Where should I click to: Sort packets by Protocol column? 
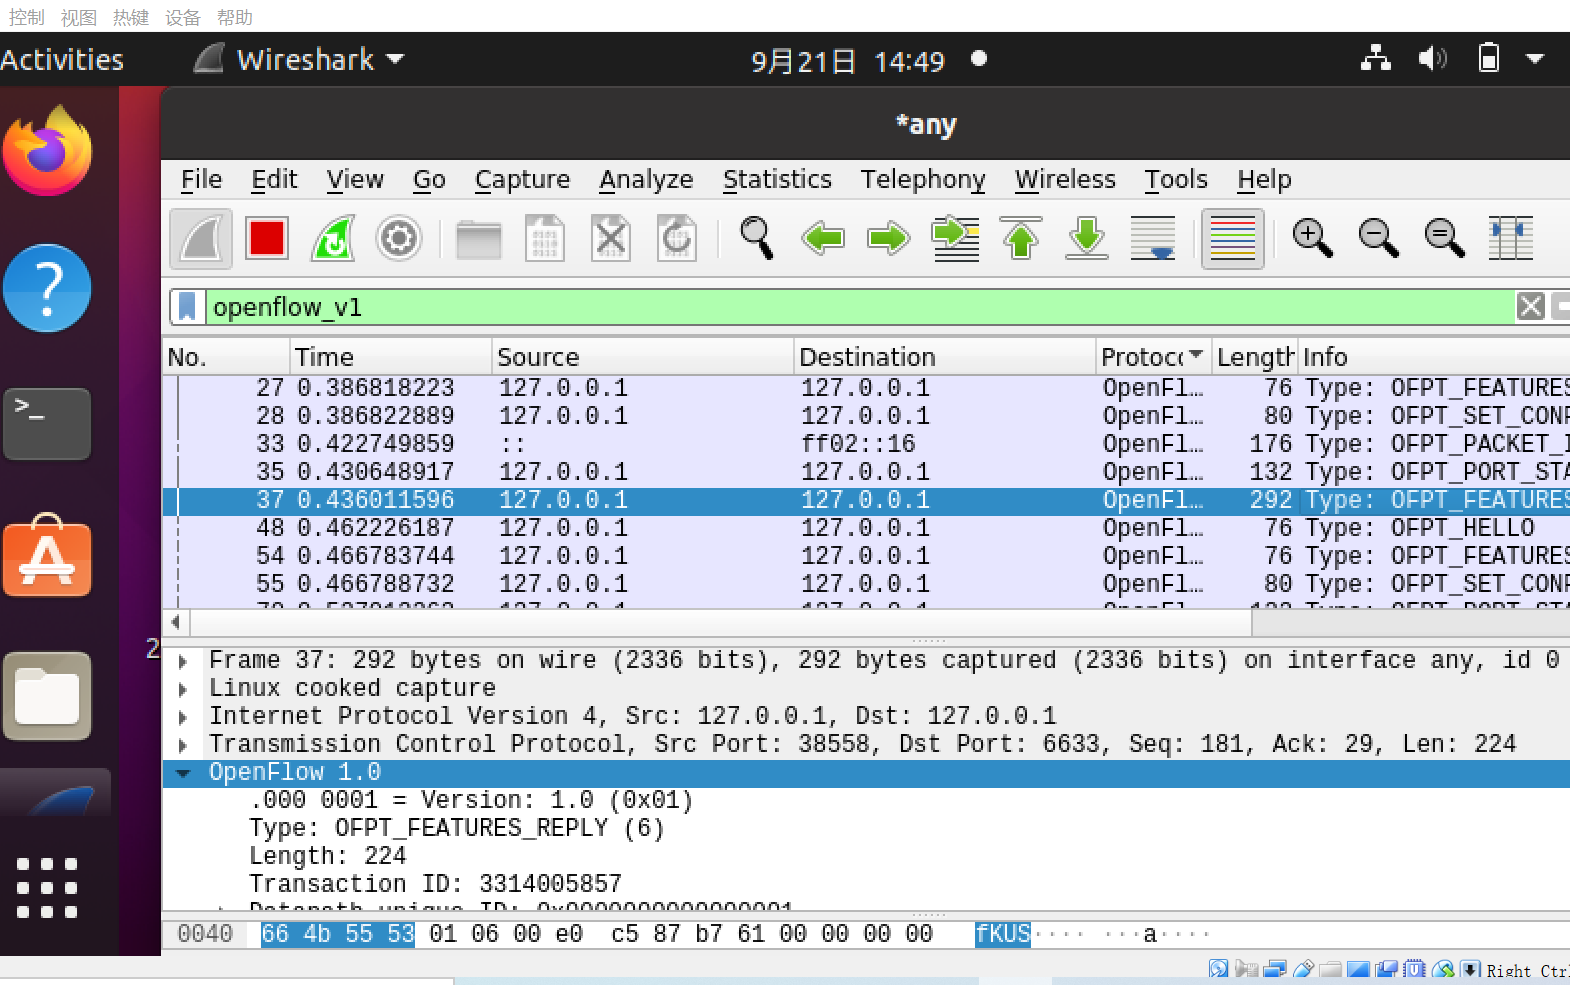click(1154, 357)
